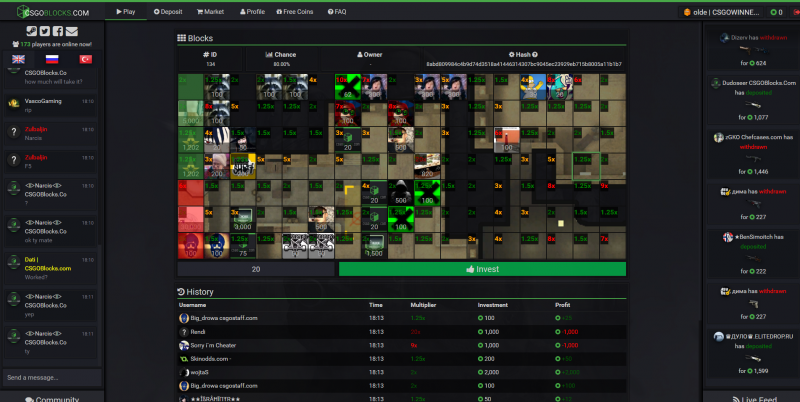Select the 20x block showing 820

[427, 166]
